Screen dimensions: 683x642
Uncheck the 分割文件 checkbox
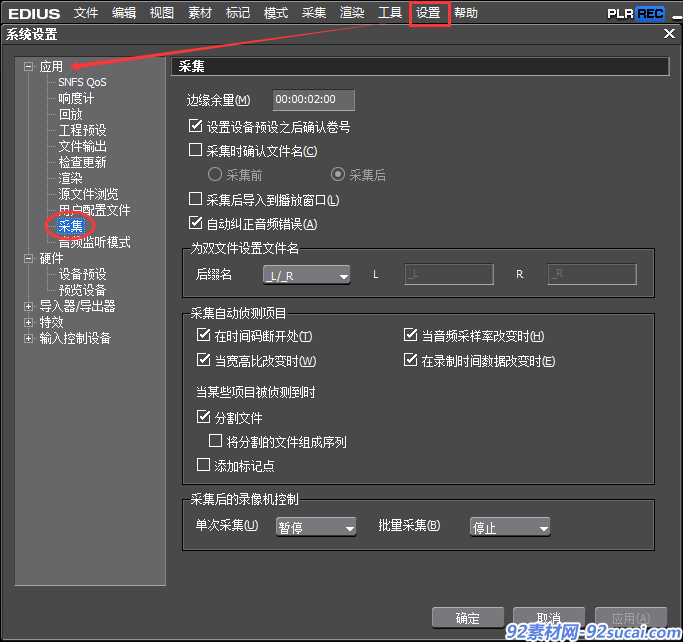[203, 417]
